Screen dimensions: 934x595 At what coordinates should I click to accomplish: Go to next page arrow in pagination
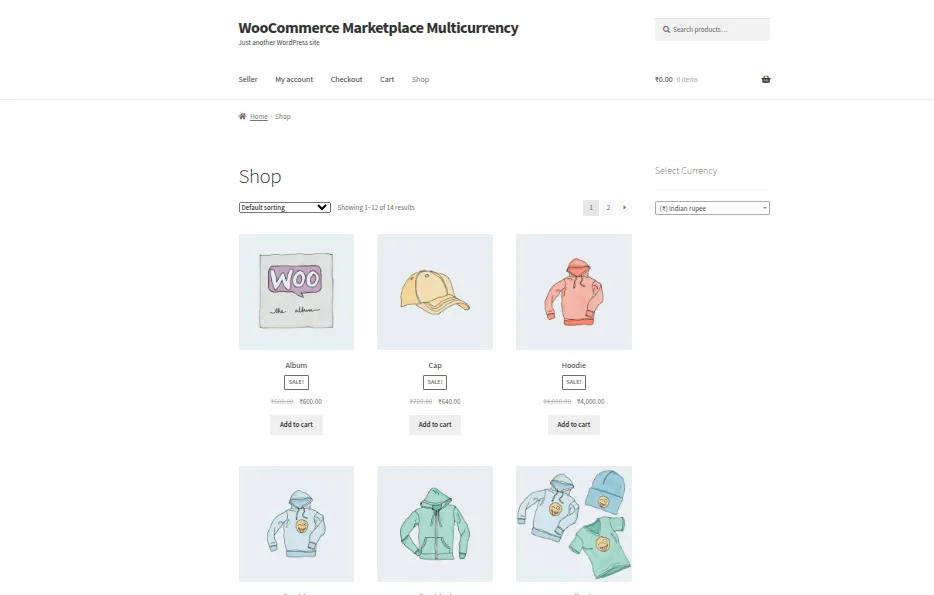point(625,207)
